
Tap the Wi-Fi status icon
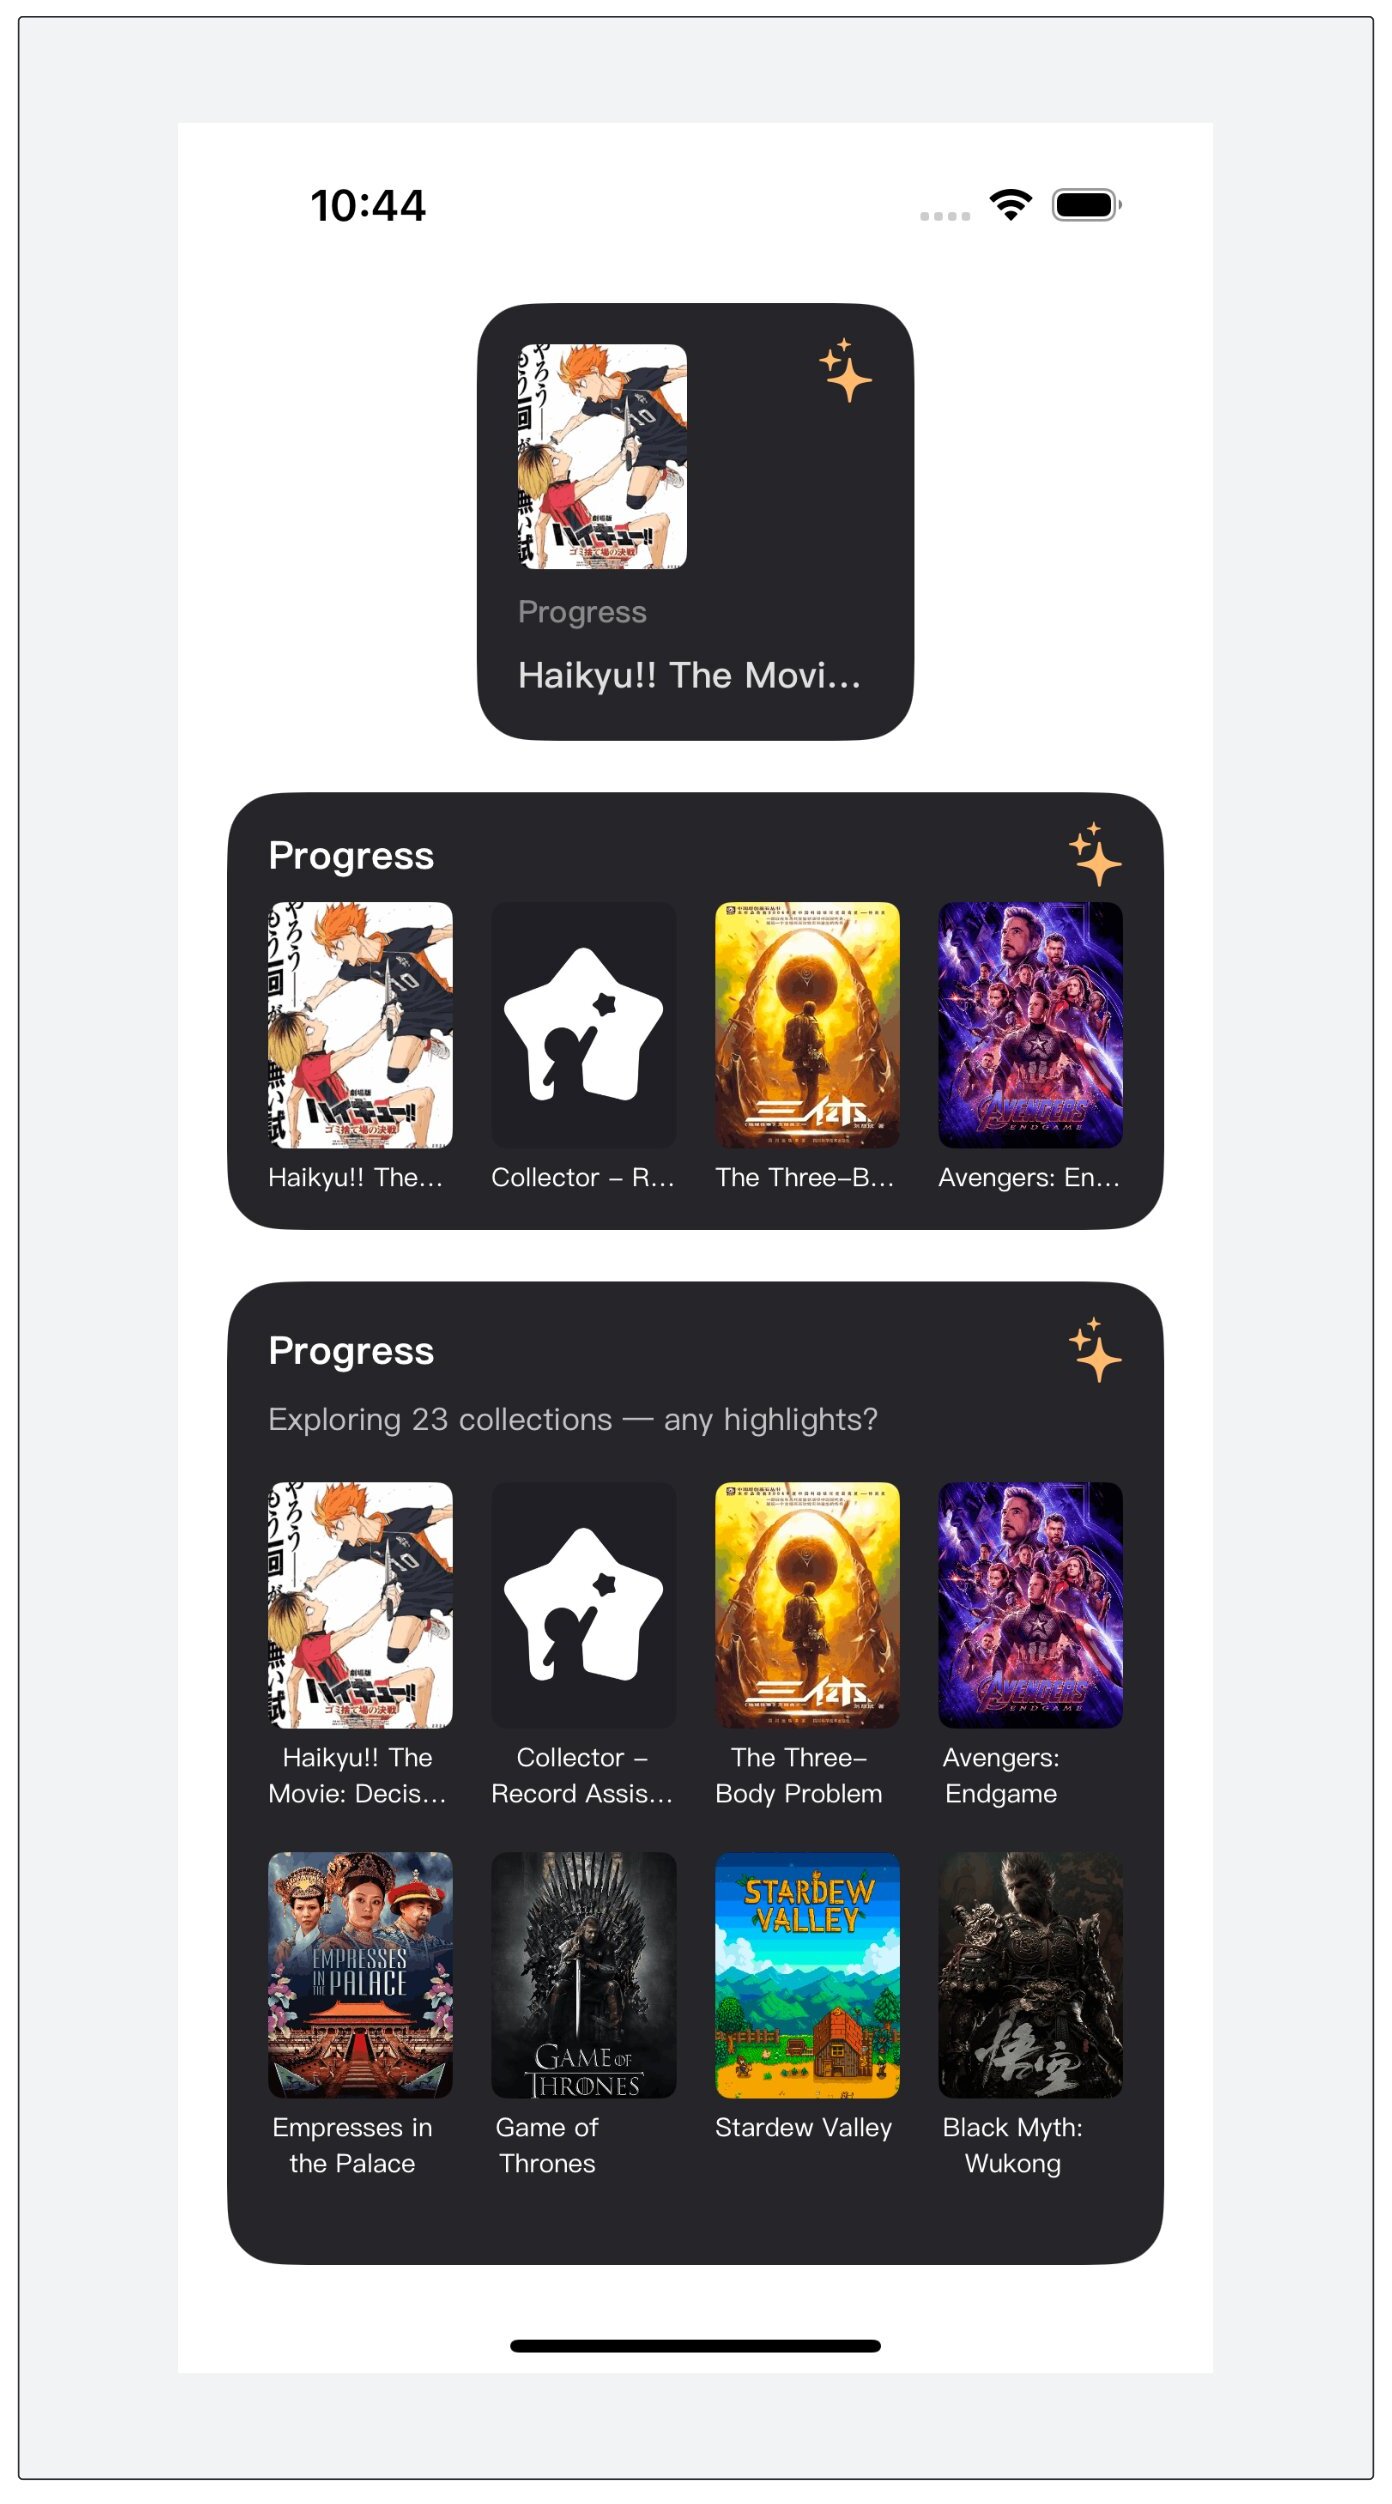1011,205
